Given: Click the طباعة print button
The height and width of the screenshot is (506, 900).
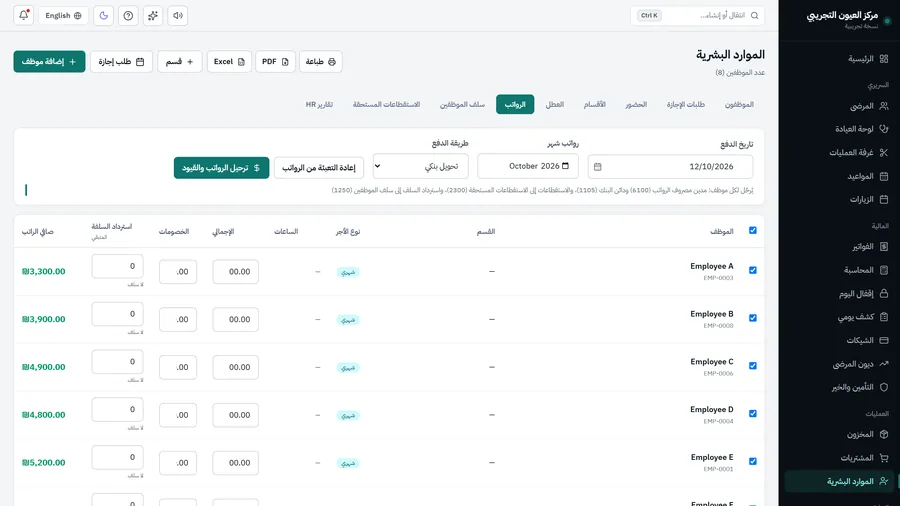Looking at the screenshot, I should tap(320, 61).
